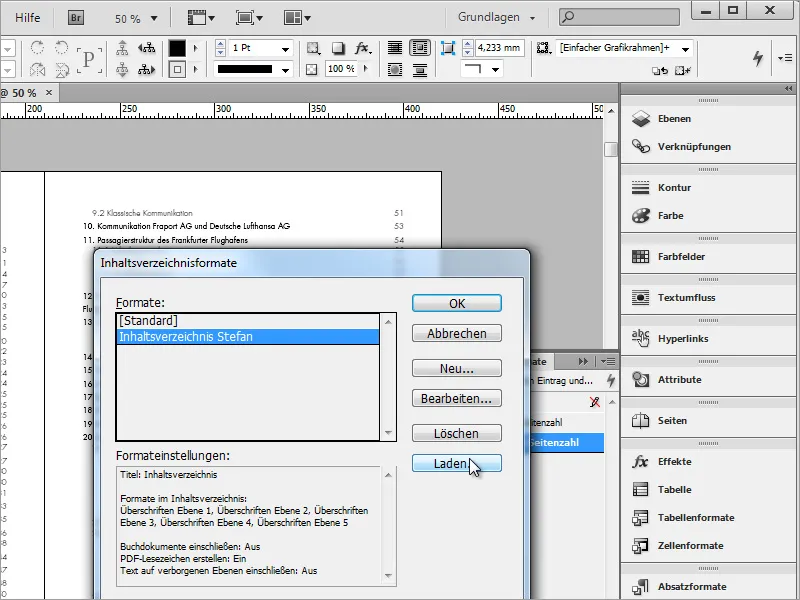Confirm with OK in Inhaltsverzeichnisformate dialog

[x=457, y=303]
